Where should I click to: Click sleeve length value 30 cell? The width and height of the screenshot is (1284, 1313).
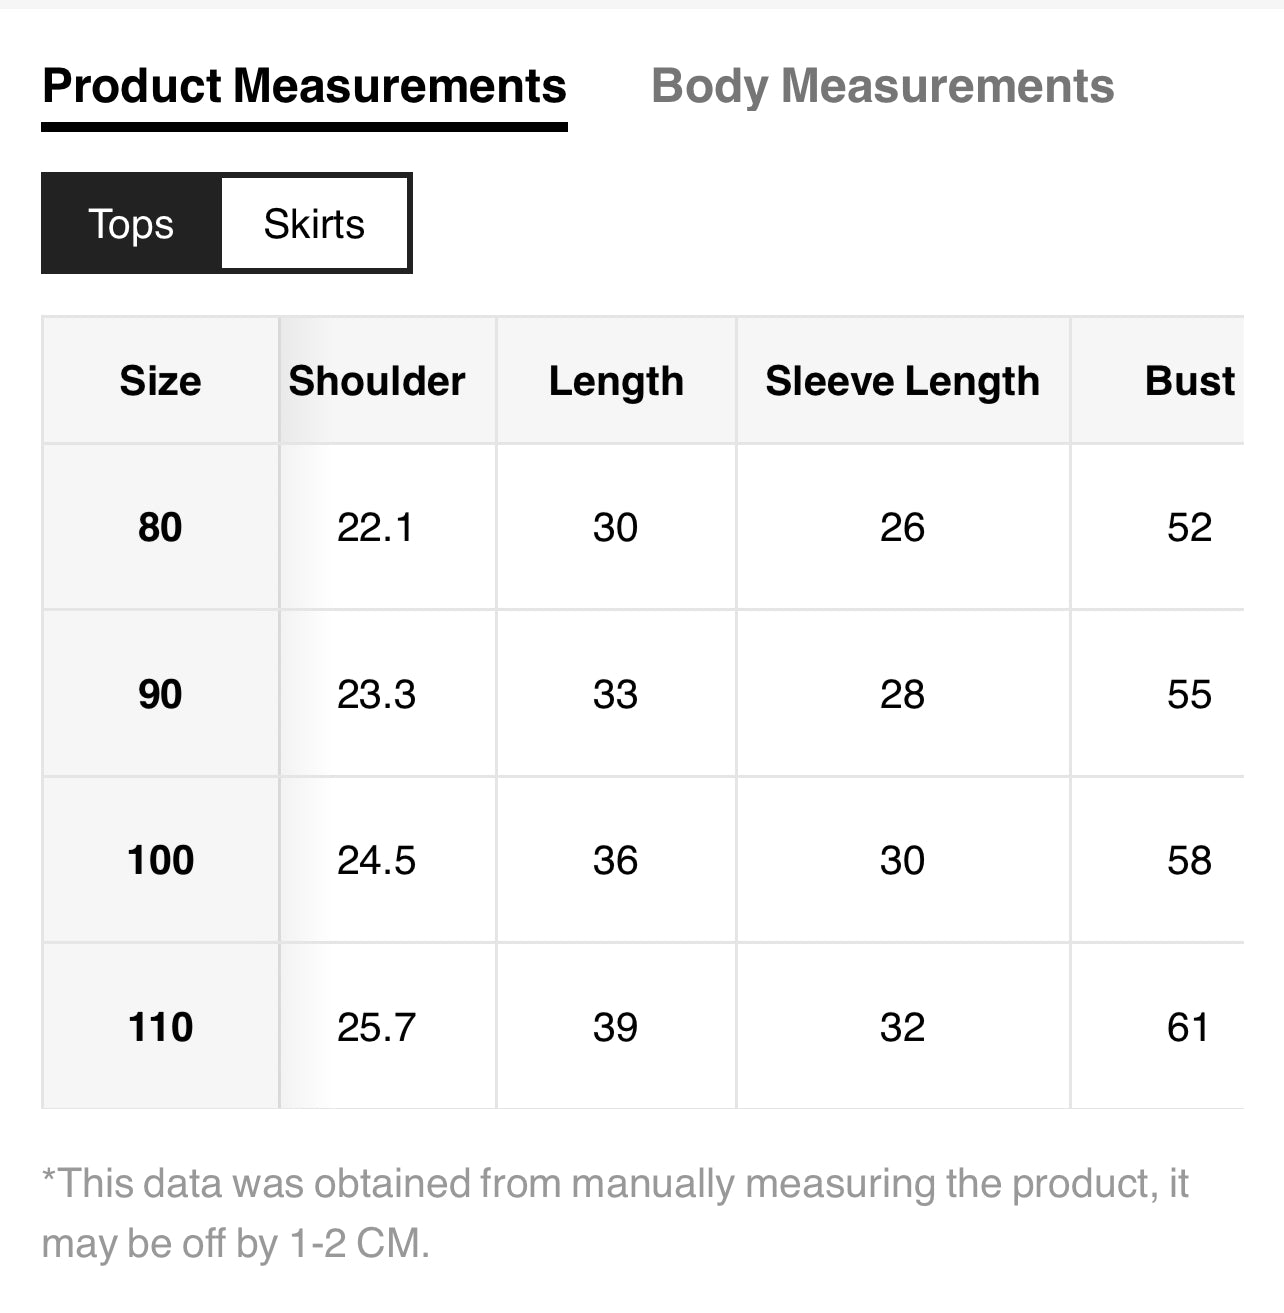[x=902, y=860]
